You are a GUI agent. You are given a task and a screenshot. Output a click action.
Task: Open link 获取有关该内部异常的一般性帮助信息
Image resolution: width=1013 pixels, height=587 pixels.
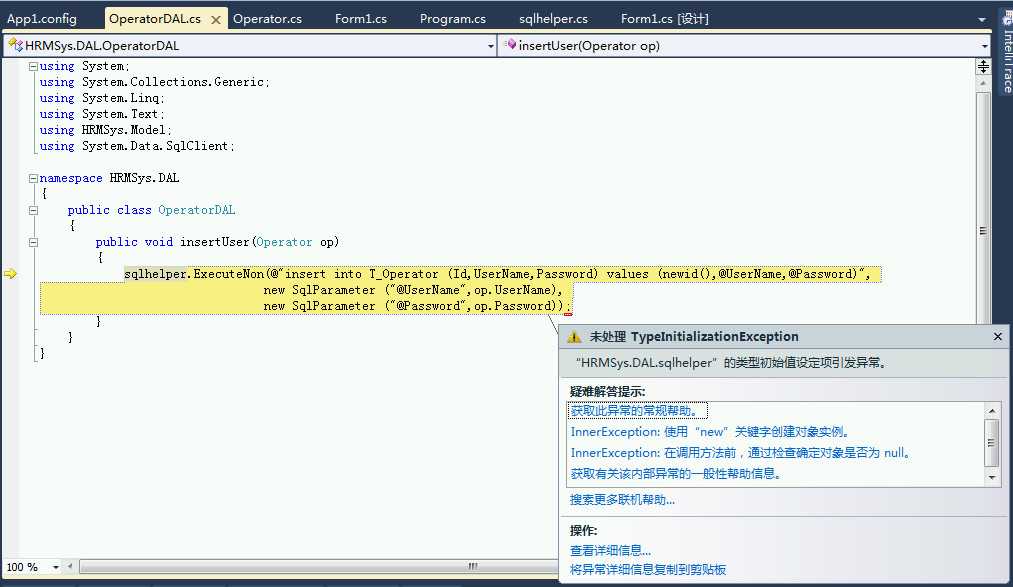676,473
